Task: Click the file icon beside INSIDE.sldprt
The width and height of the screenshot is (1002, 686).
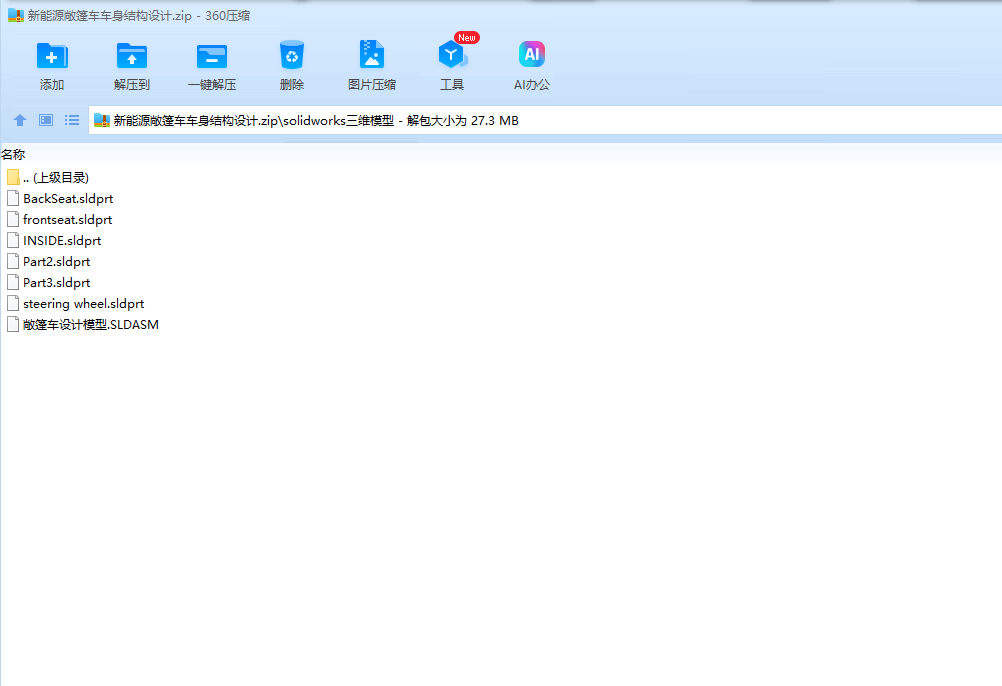Action: coord(13,241)
